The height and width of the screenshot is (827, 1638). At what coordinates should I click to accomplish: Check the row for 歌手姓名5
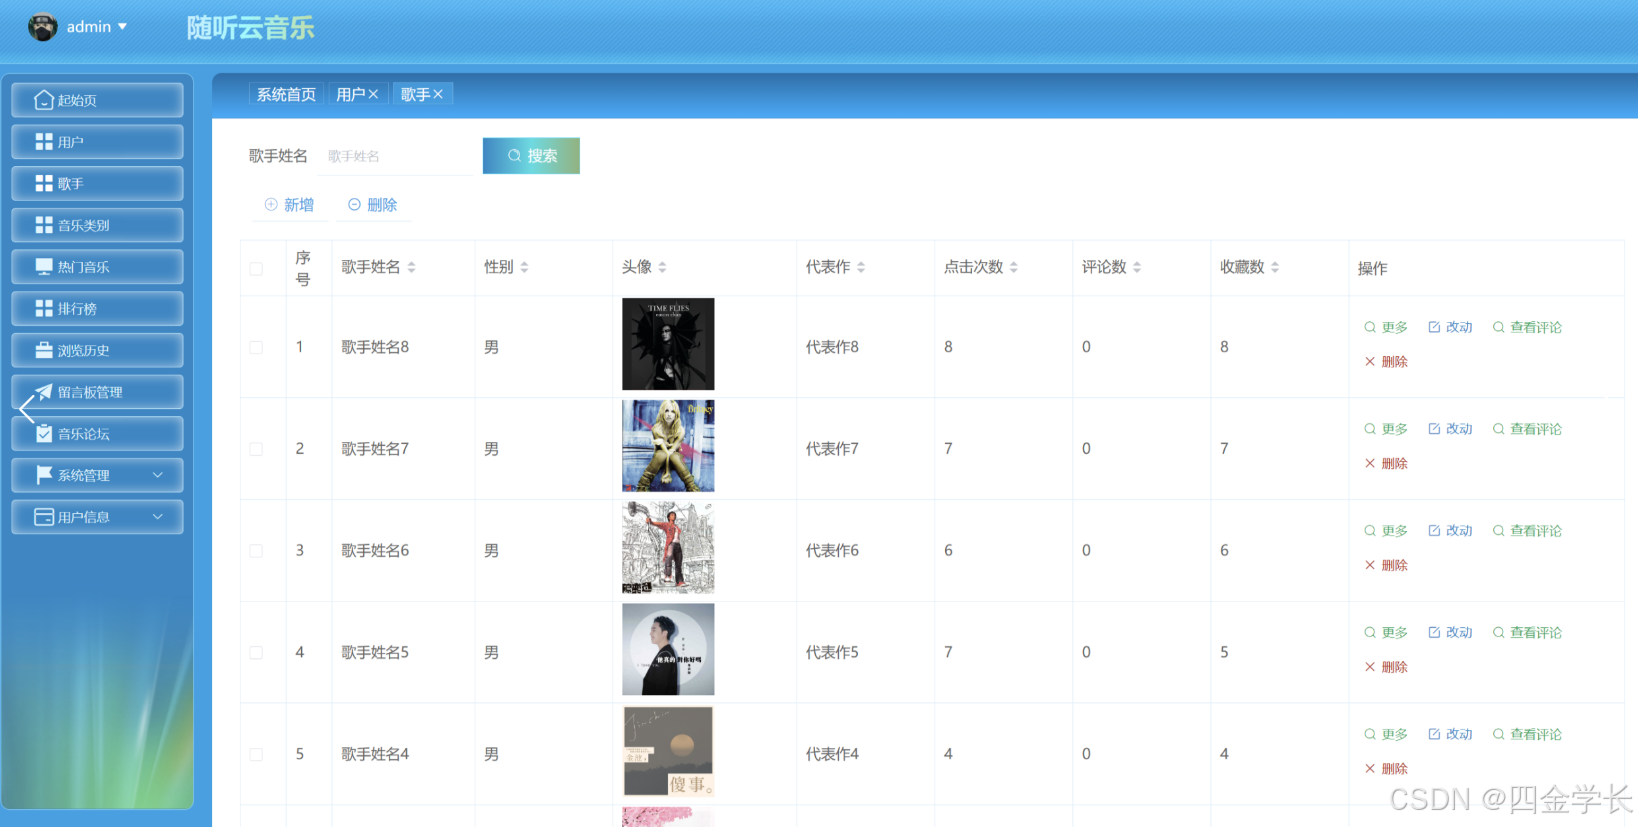coord(256,652)
